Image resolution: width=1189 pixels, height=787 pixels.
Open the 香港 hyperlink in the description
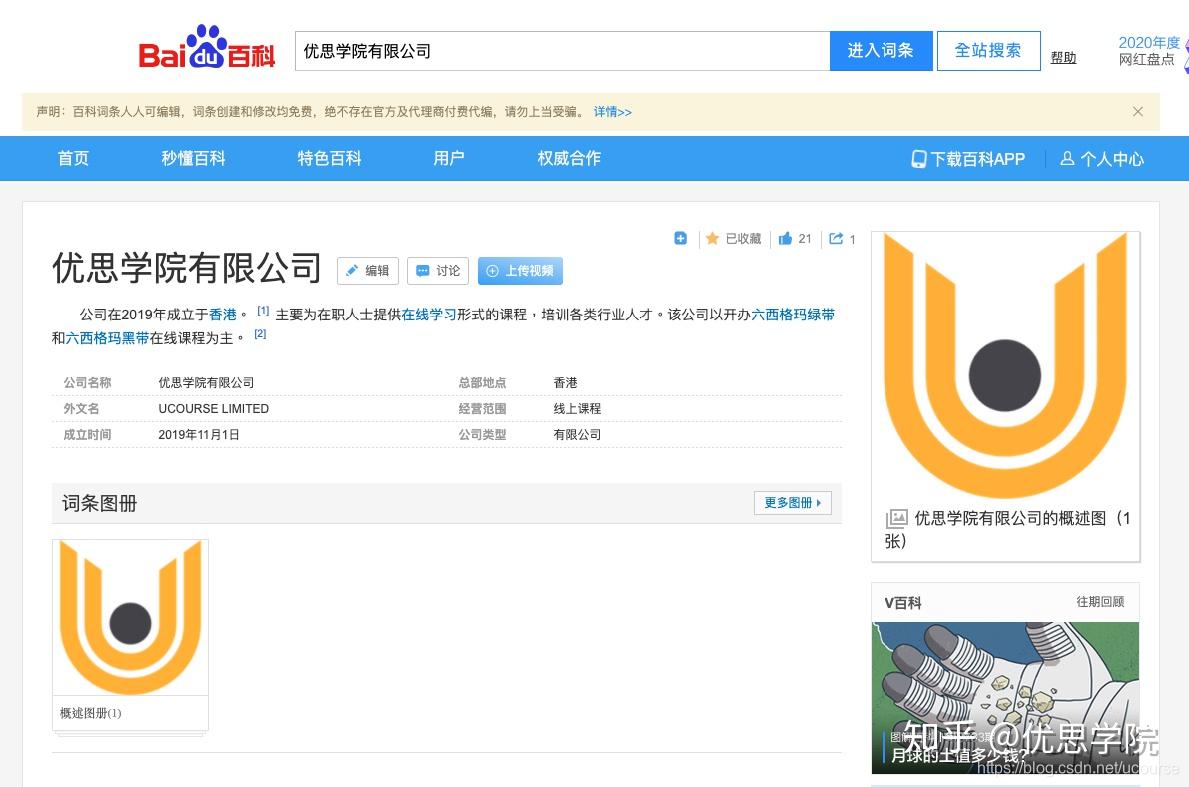221,314
